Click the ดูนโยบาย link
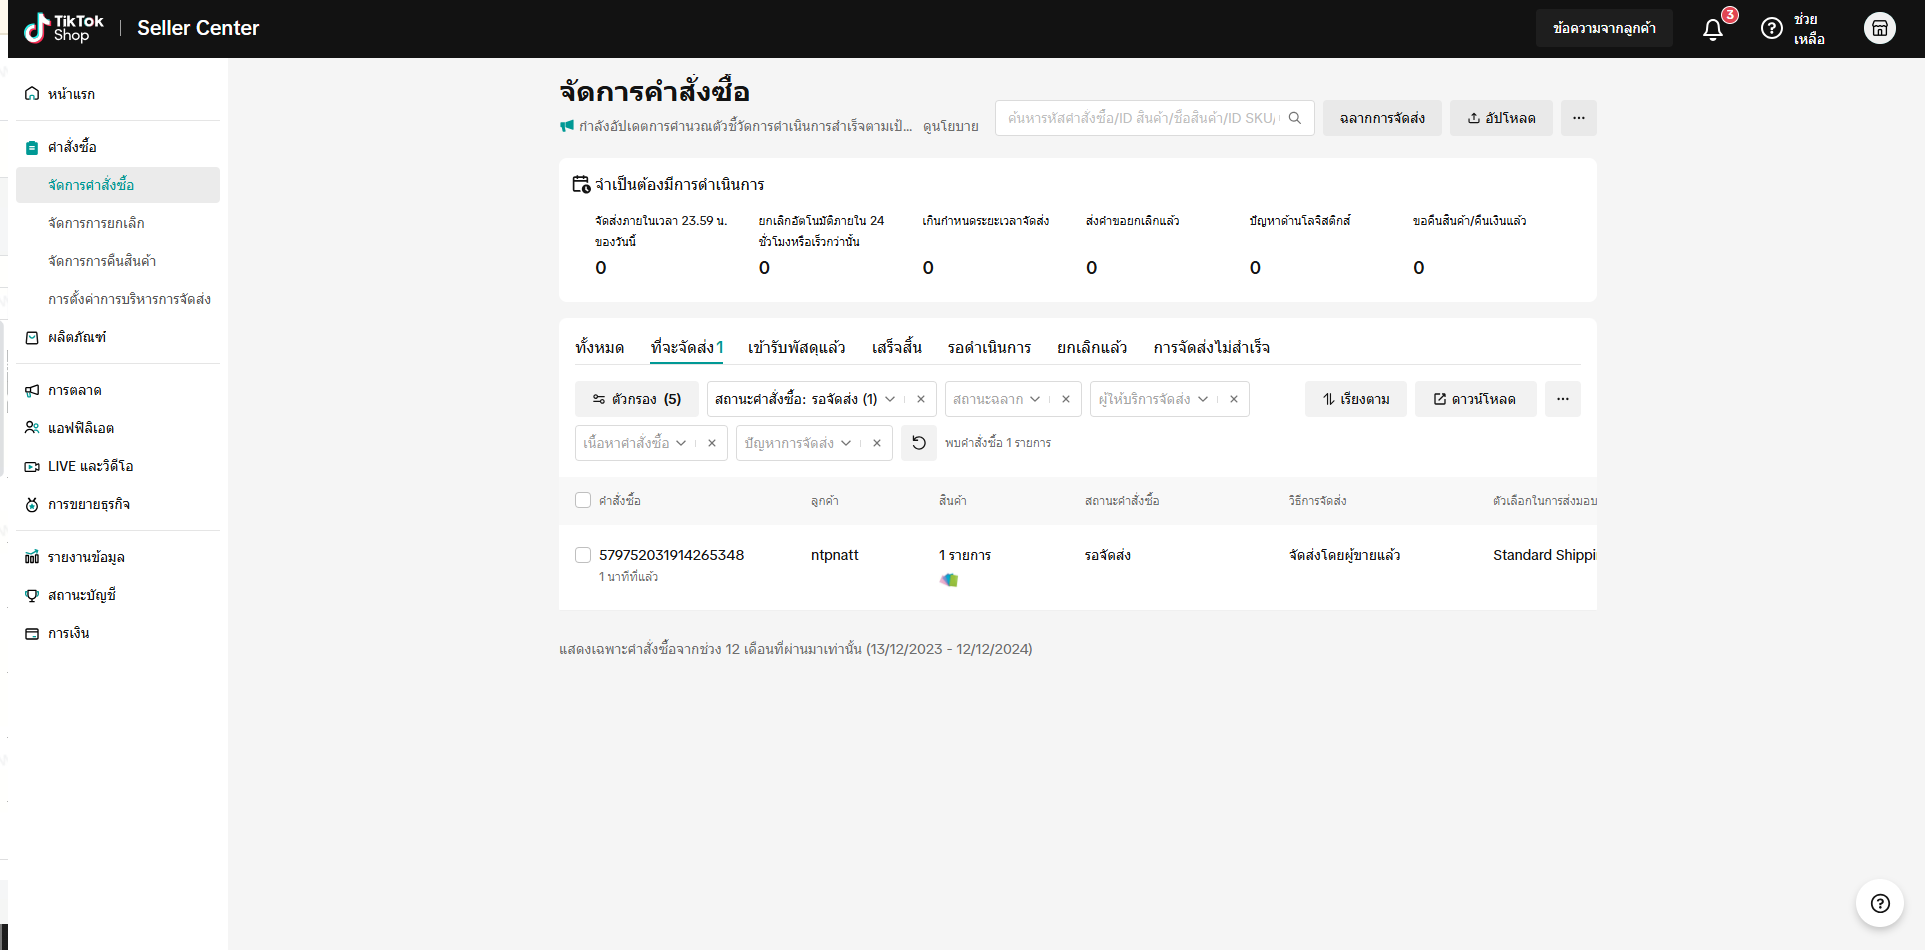 [950, 126]
